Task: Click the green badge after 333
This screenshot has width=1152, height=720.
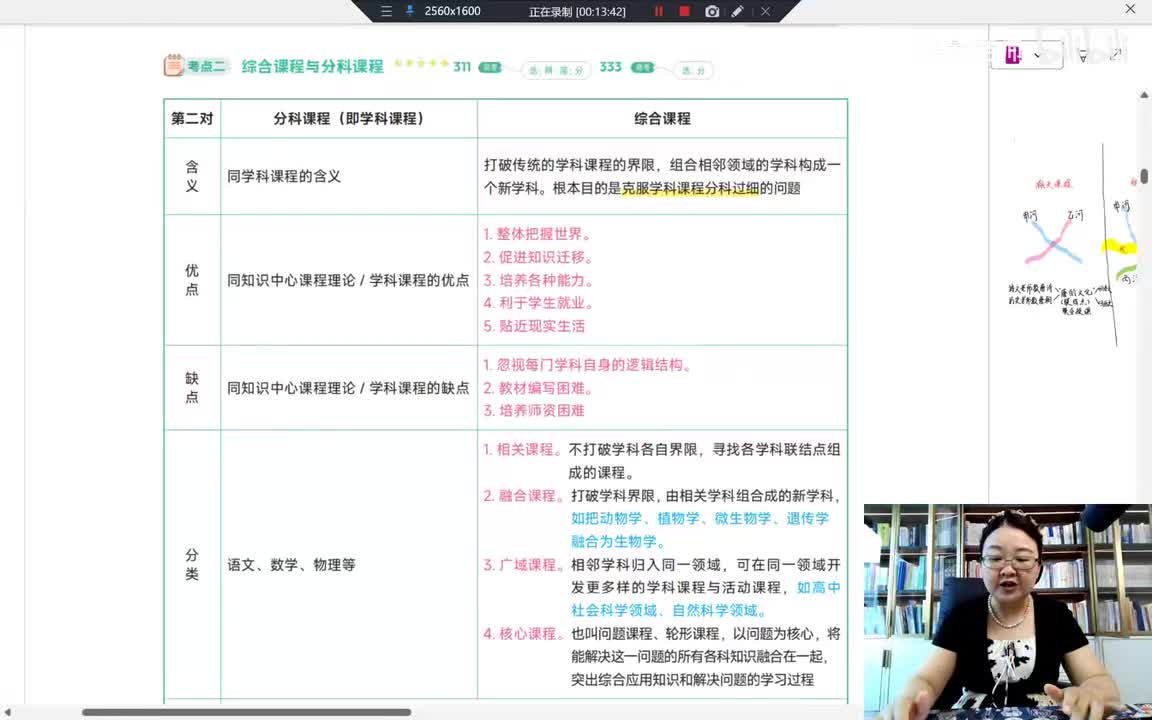Action: point(643,67)
